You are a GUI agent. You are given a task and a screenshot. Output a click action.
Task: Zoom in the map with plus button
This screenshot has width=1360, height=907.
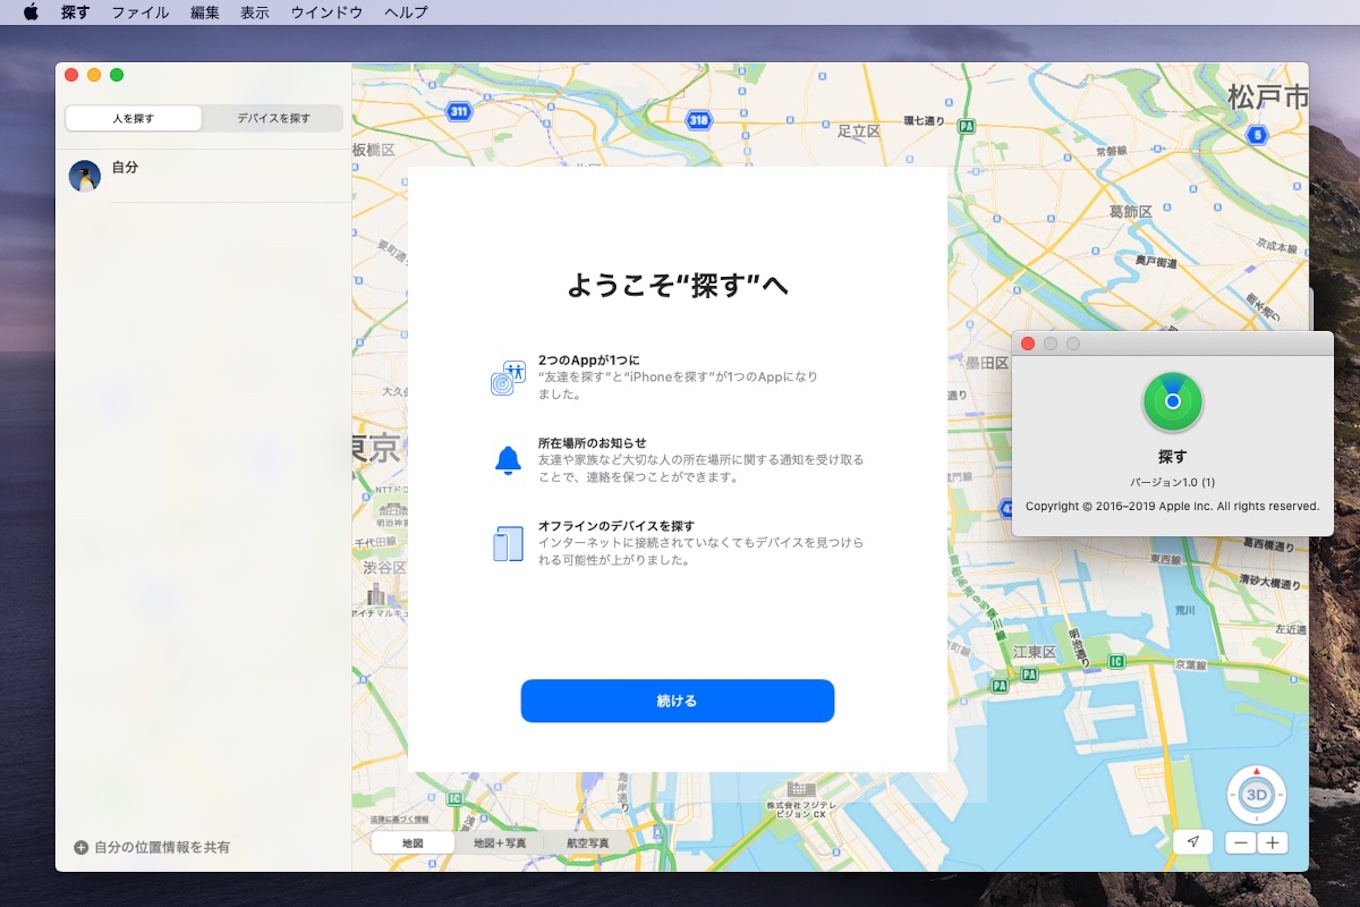(1272, 842)
